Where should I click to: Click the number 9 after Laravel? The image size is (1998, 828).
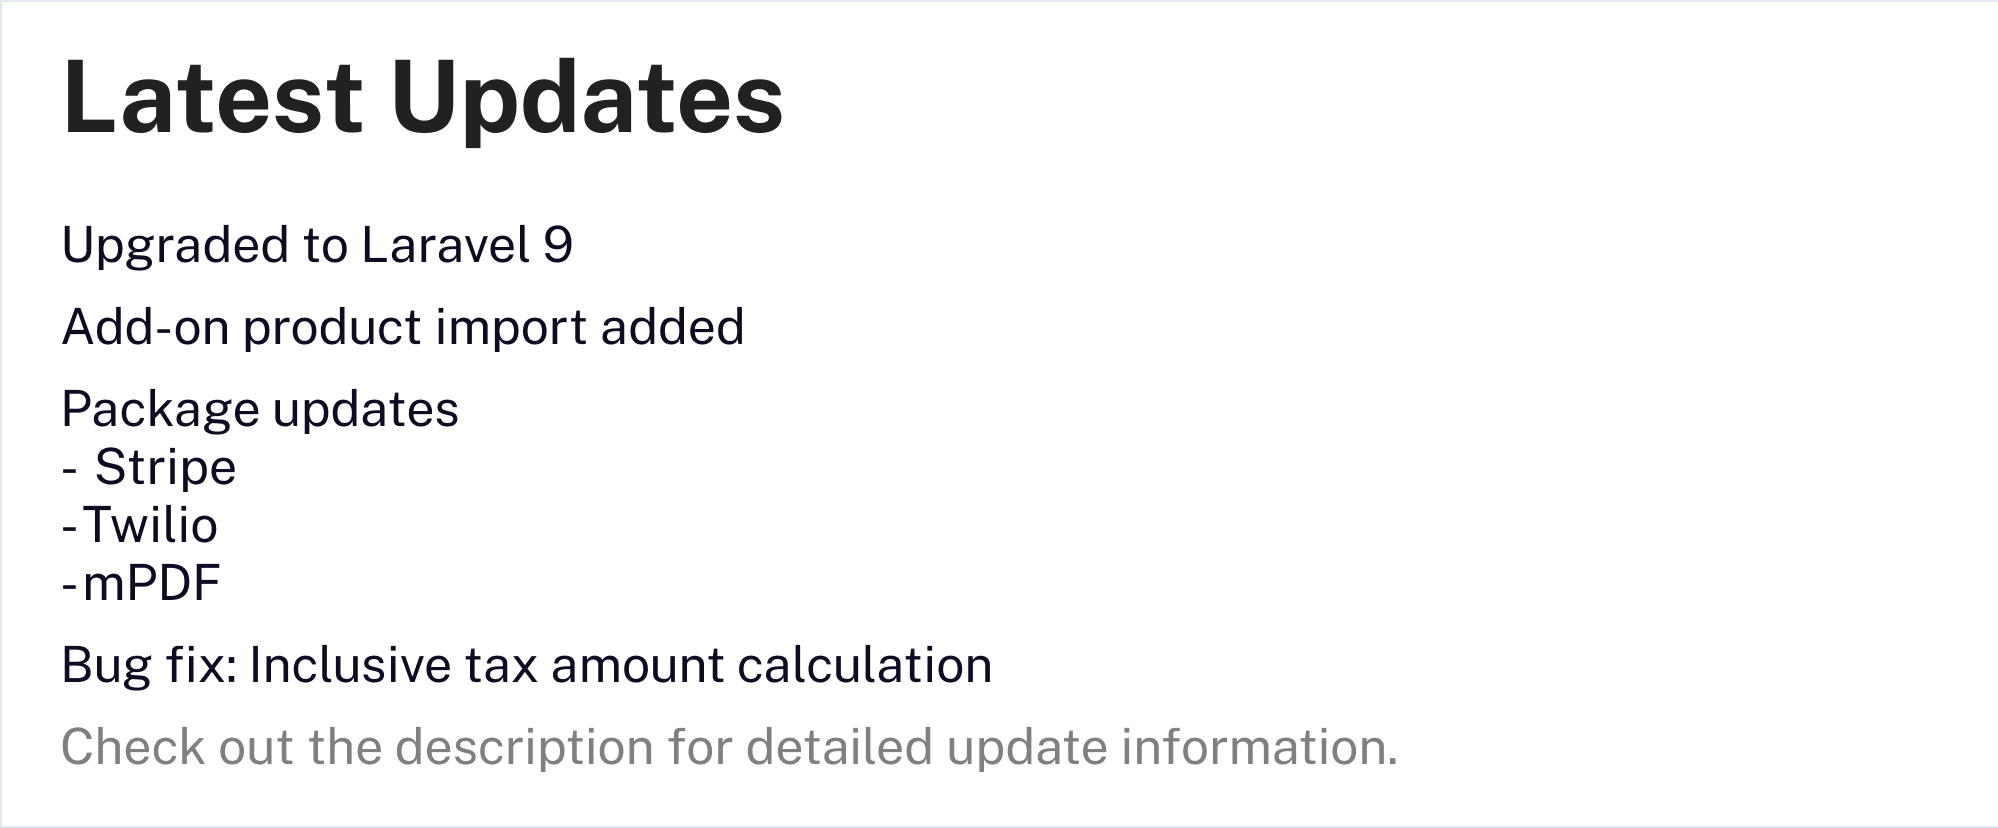(x=558, y=246)
